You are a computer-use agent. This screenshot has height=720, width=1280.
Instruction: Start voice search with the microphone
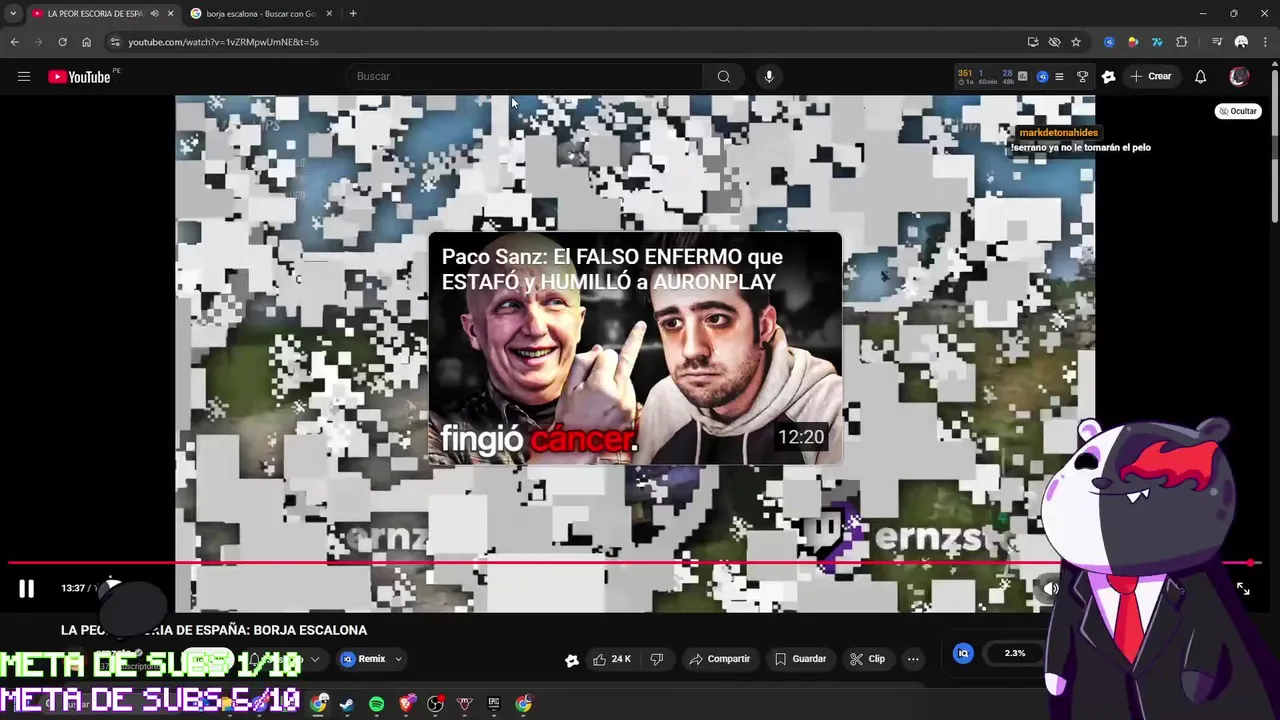(768, 76)
